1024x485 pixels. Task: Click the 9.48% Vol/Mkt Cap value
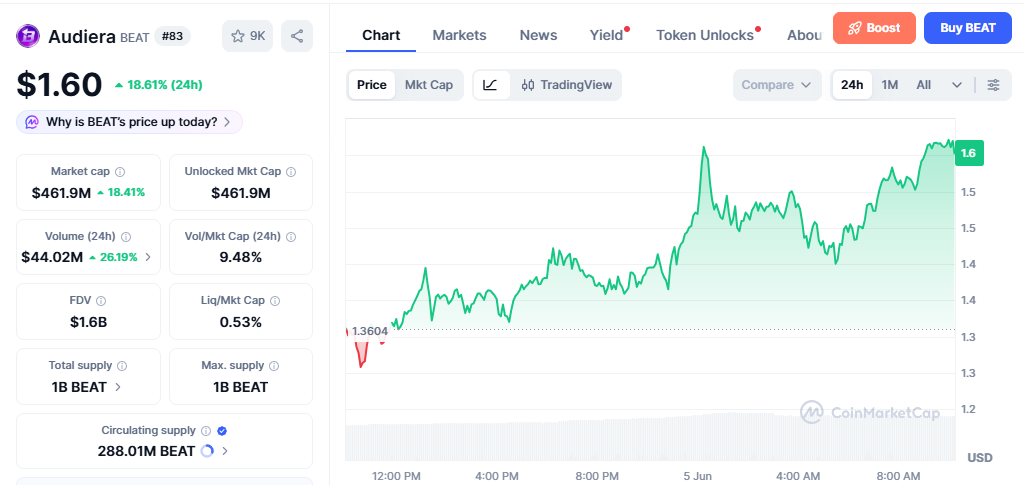[240, 257]
